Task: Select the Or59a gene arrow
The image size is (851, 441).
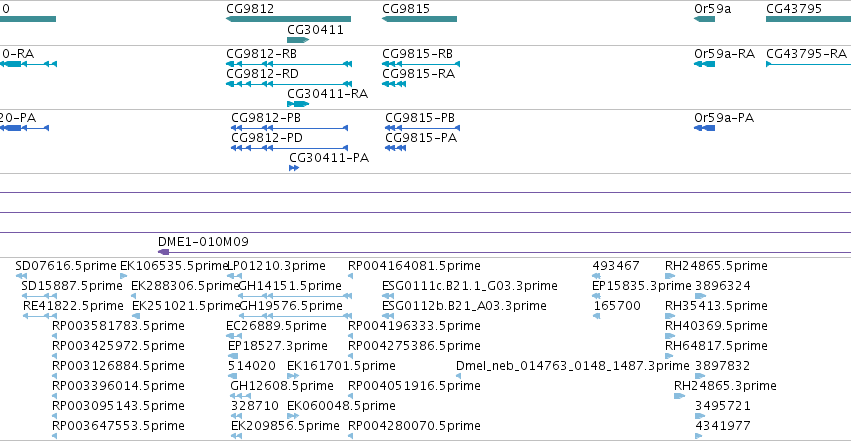Action: pyautogui.click(x=704, y=19)
